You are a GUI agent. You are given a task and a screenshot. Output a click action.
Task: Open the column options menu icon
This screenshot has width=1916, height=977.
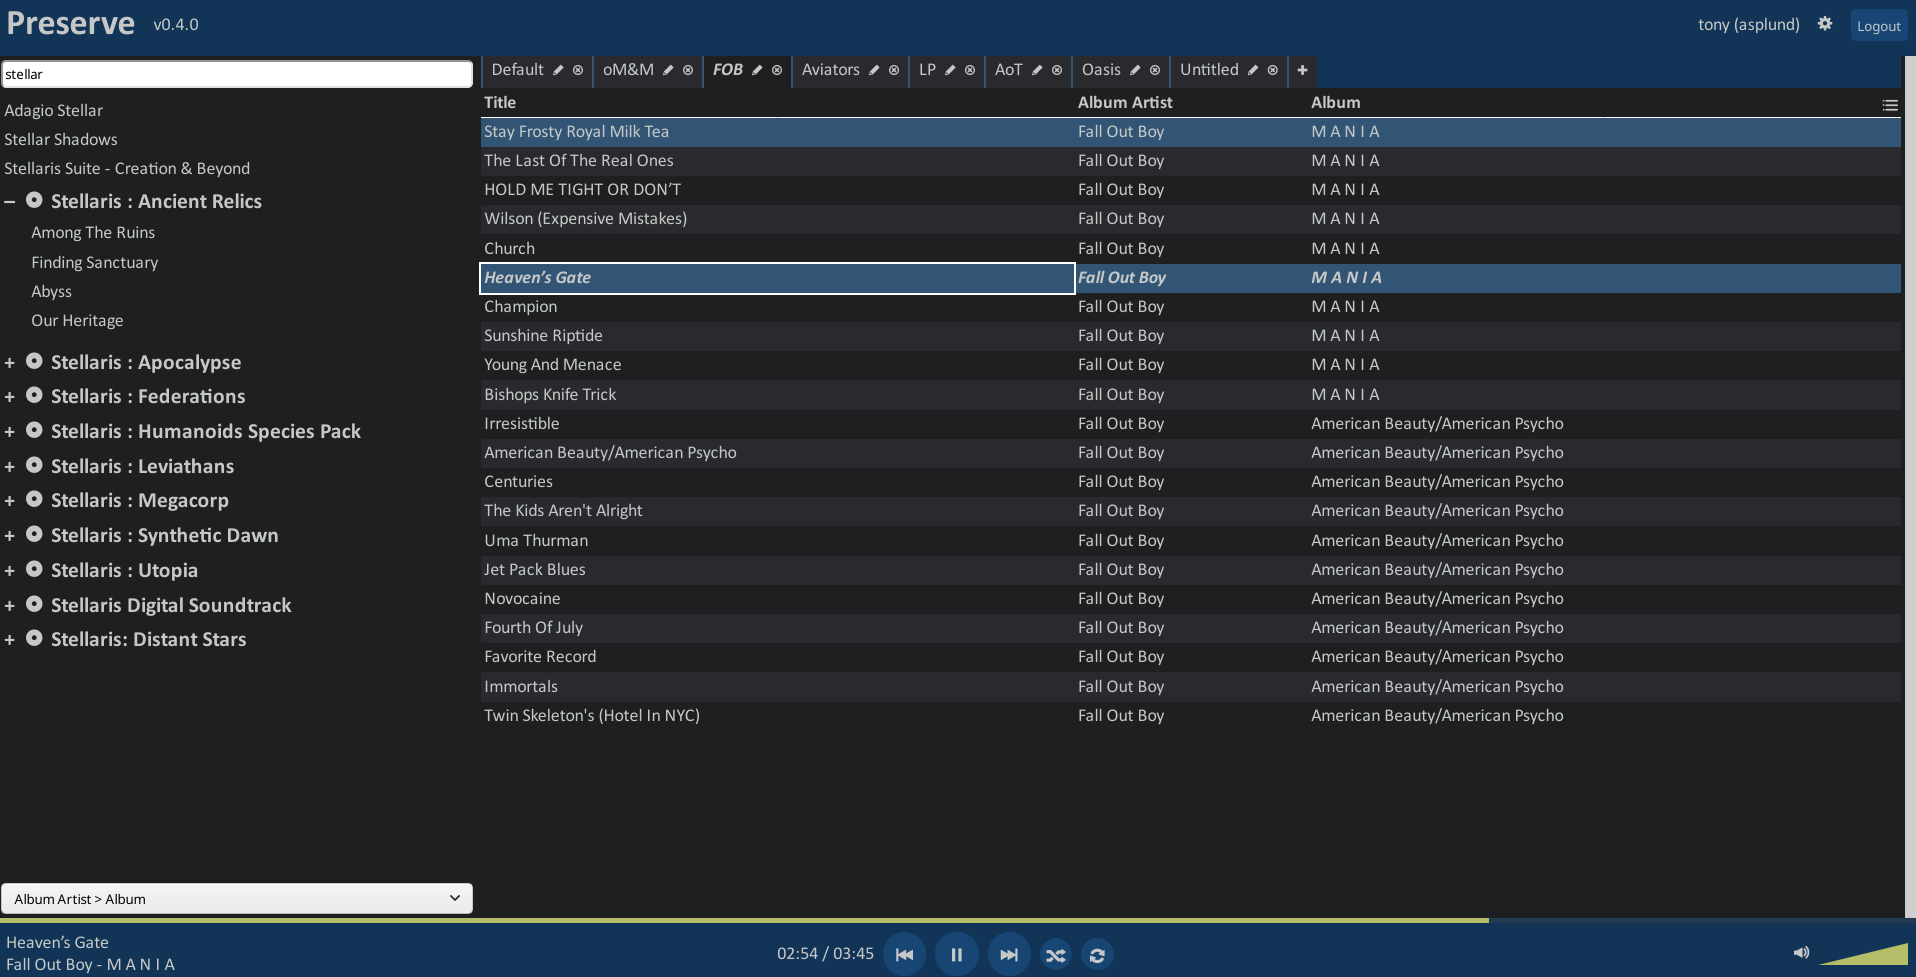[x=1890, y=105]
